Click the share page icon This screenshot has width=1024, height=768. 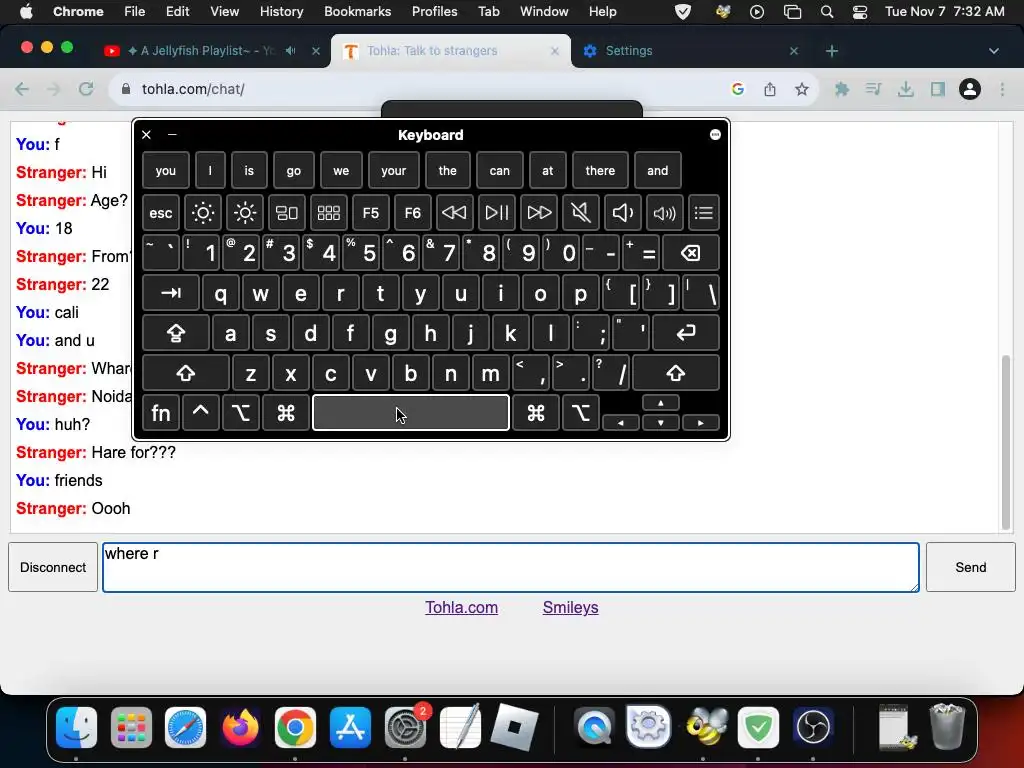click(770, 89)
